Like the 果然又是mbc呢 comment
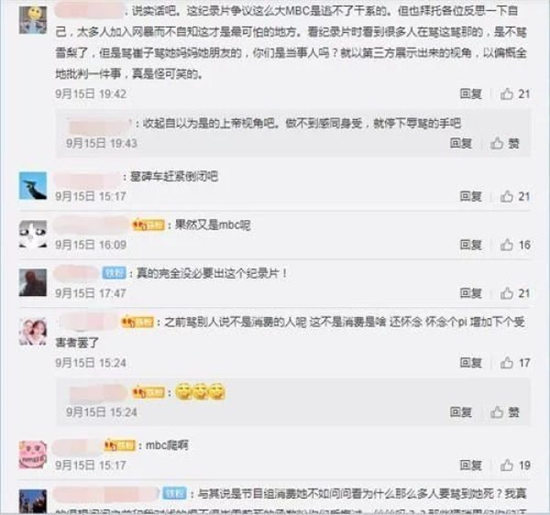Screen dimensions: 550x515 [x=515, y=245]
